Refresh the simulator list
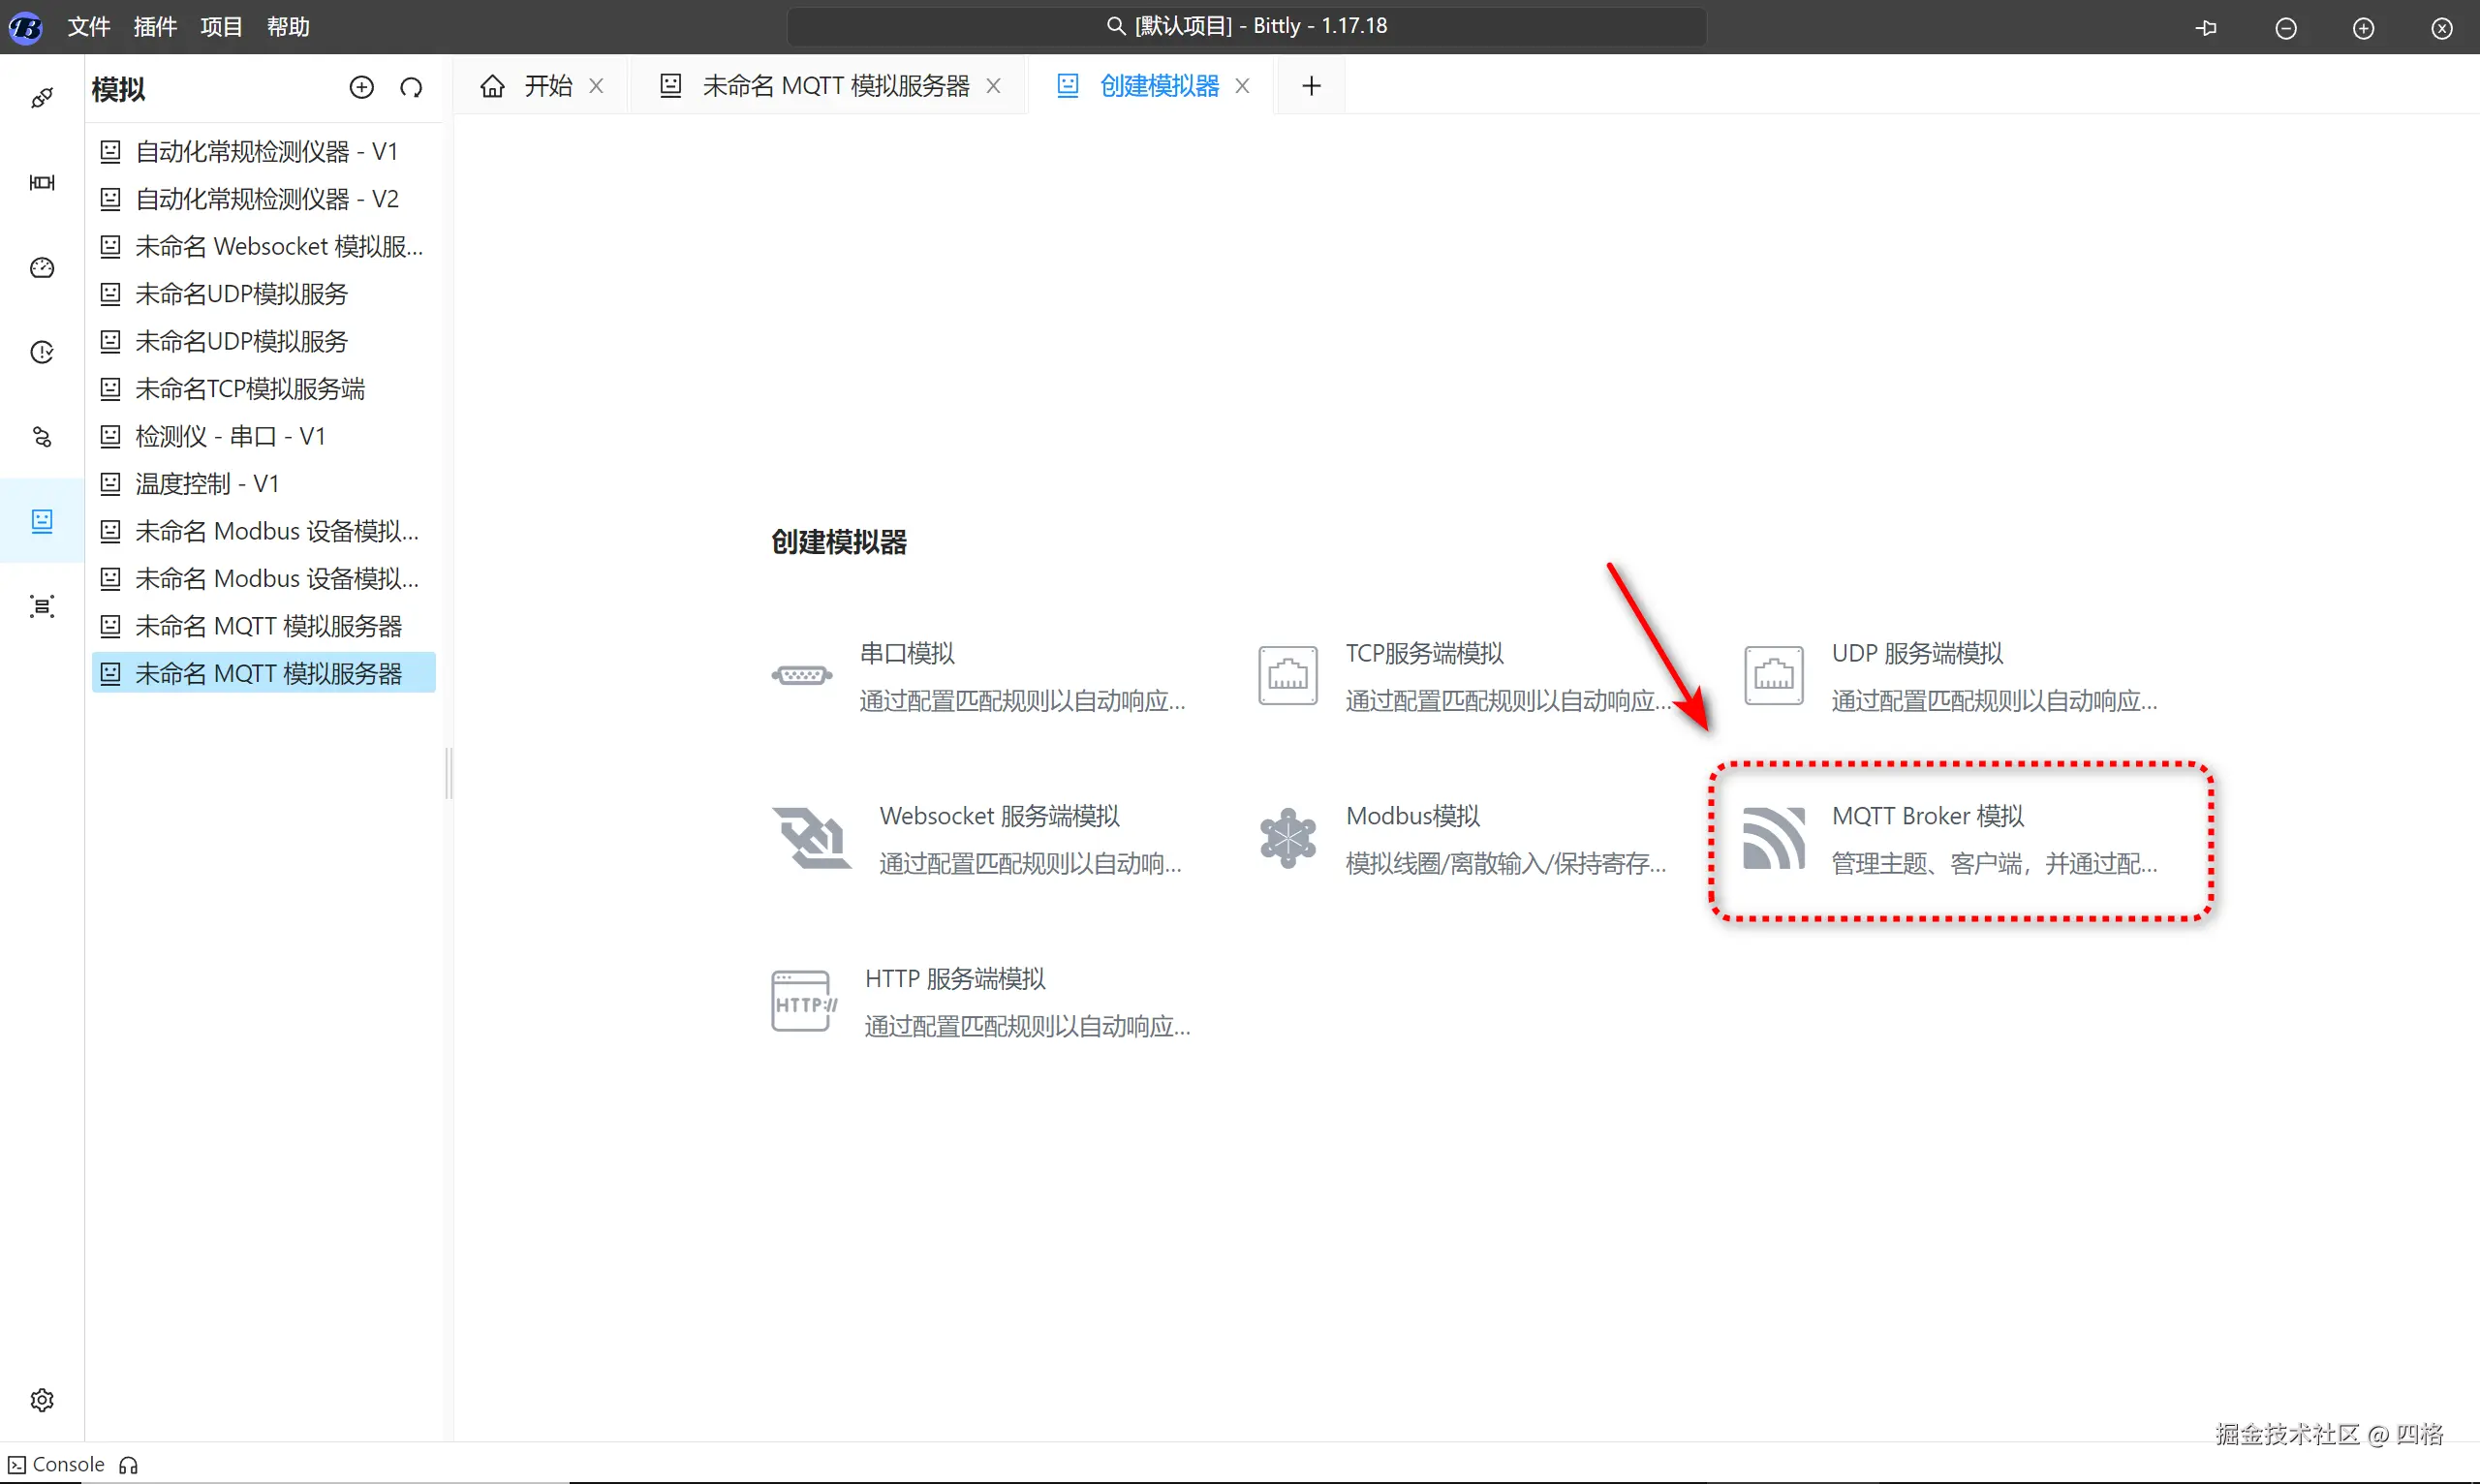Image resolution: width=2480 pixels, height=1484 pixels. pyautogui.click(x=411, y=88)
